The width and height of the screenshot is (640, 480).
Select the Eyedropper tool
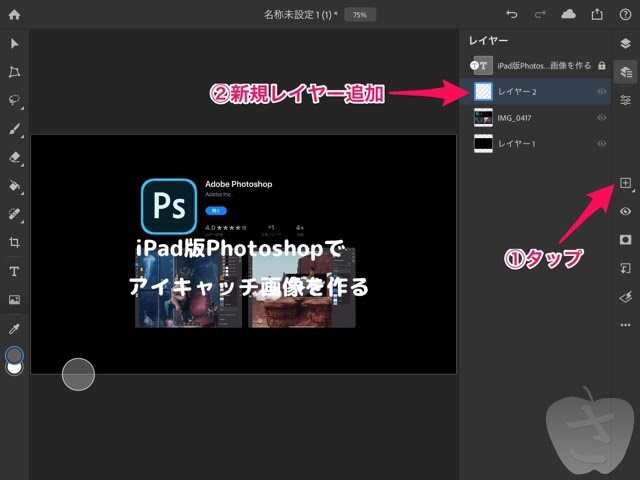point(14,329)
